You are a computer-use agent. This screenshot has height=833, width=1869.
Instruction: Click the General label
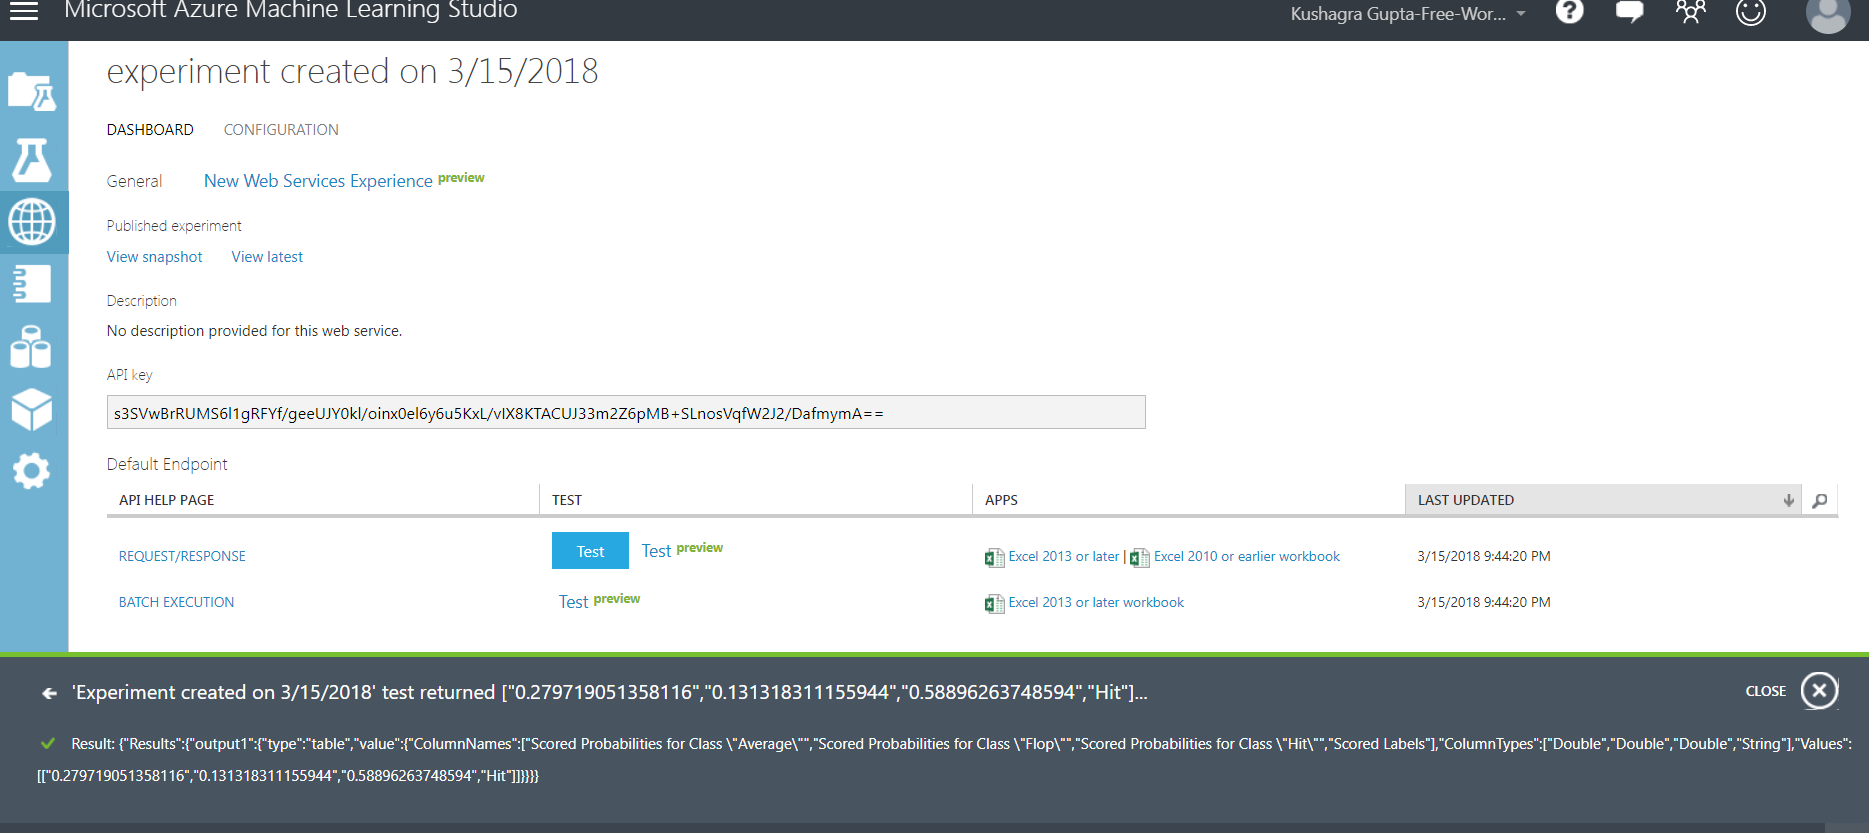pos(134,181)
